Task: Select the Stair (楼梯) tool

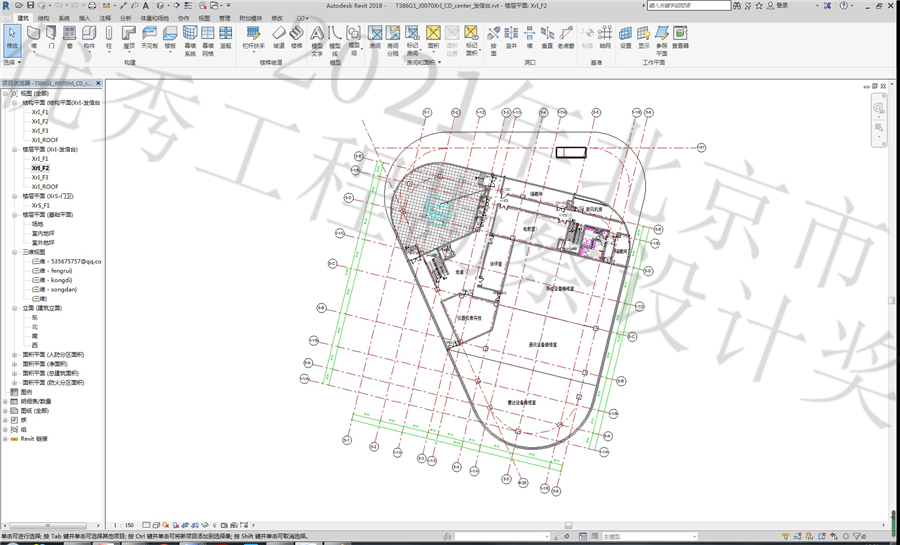Action: coord(296,37)
